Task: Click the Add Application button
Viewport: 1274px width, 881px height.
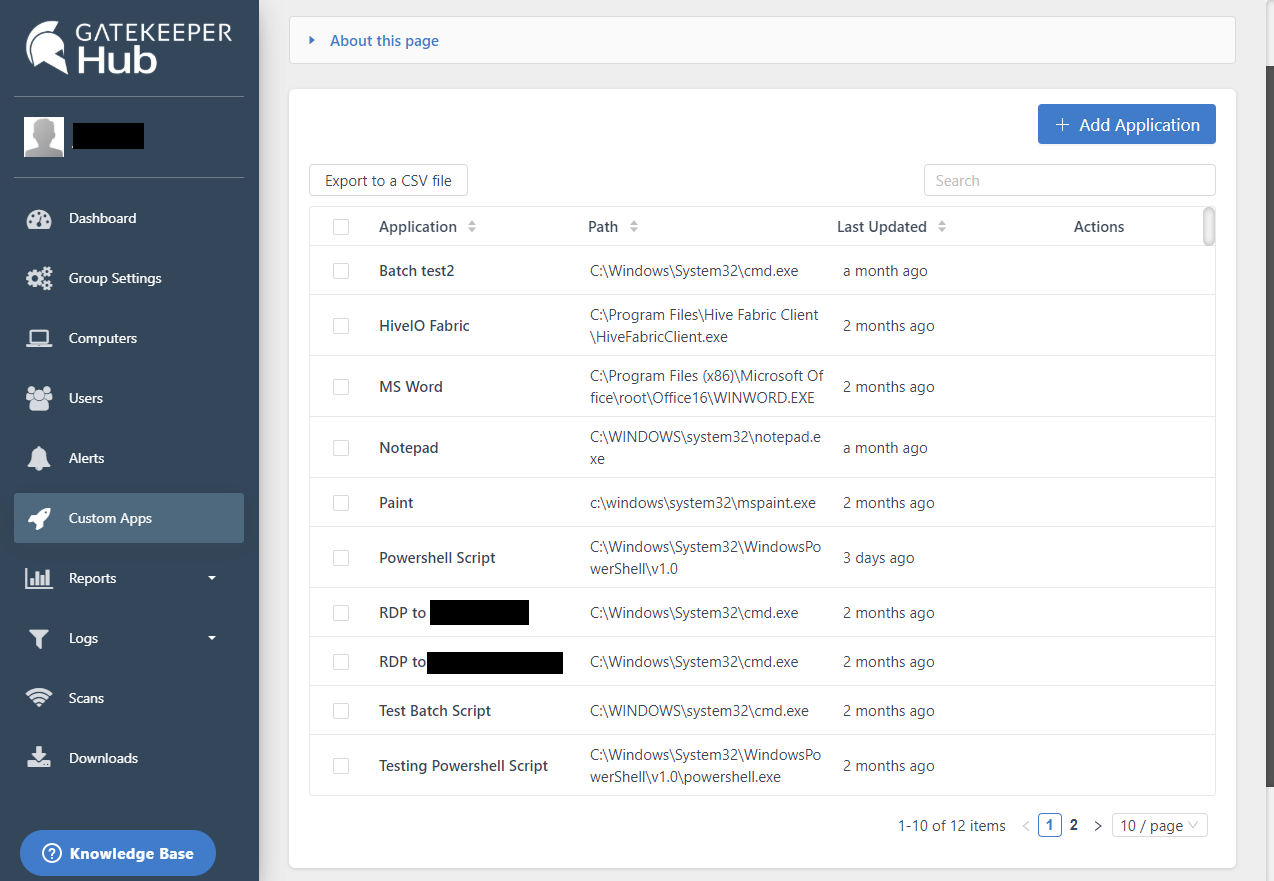Action: (1126, 125)
